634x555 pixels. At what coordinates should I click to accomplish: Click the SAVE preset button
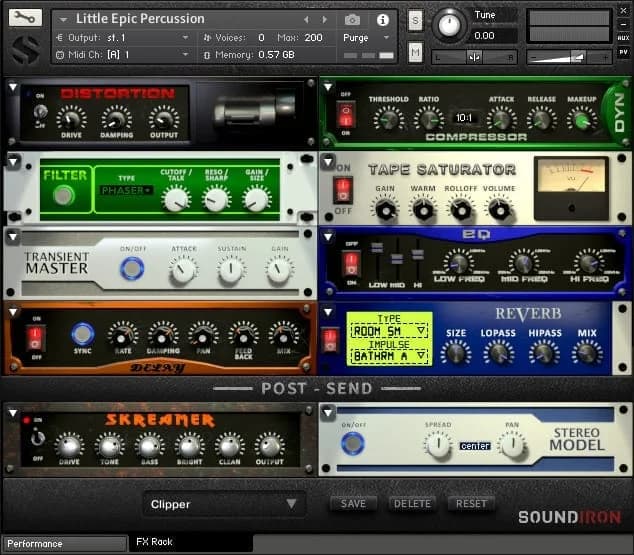pyautogui.click(x=353, y=504)
